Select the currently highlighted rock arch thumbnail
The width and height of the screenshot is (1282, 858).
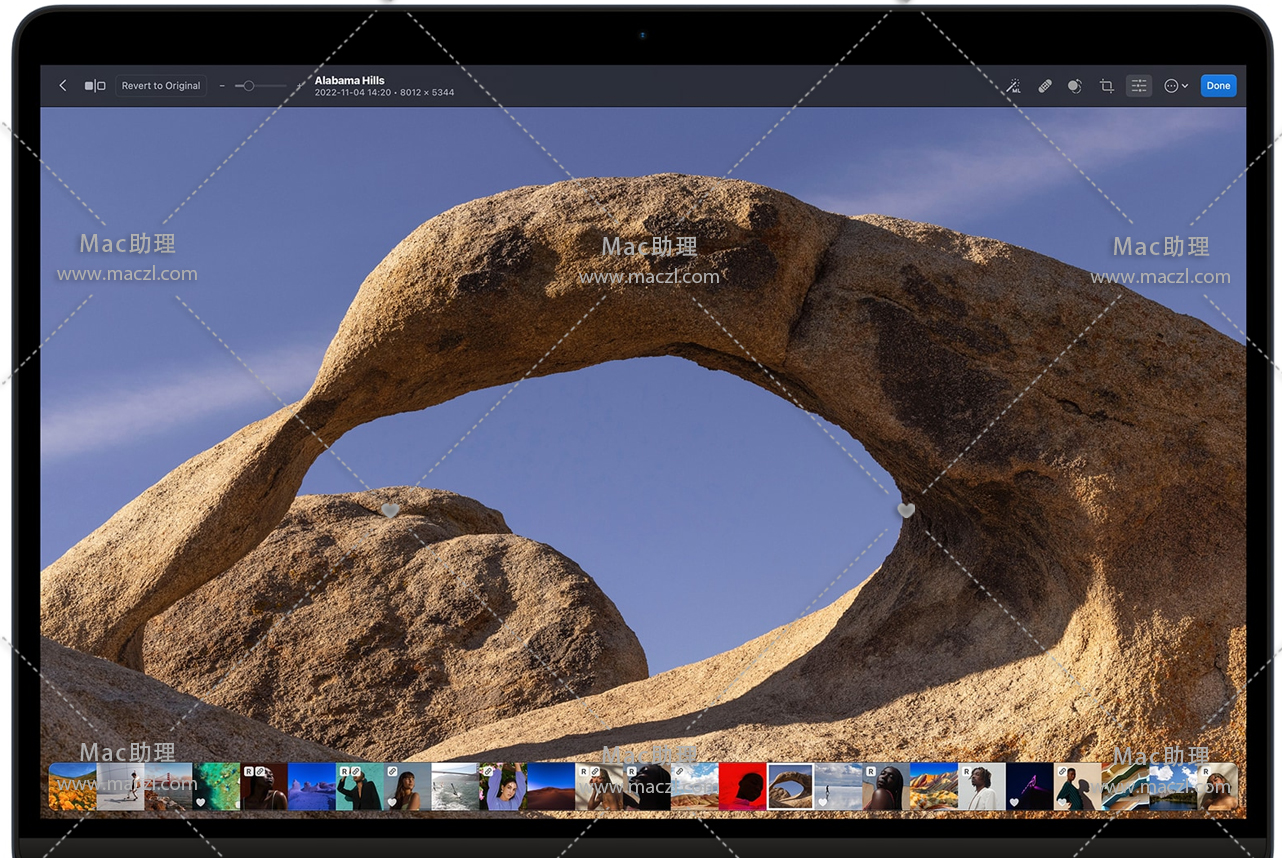[x=790, y=787]
